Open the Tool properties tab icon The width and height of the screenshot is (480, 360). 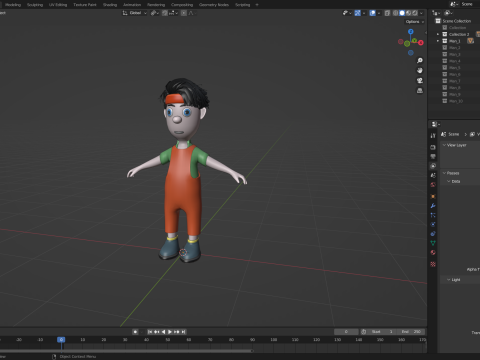[x=433, y=136]
